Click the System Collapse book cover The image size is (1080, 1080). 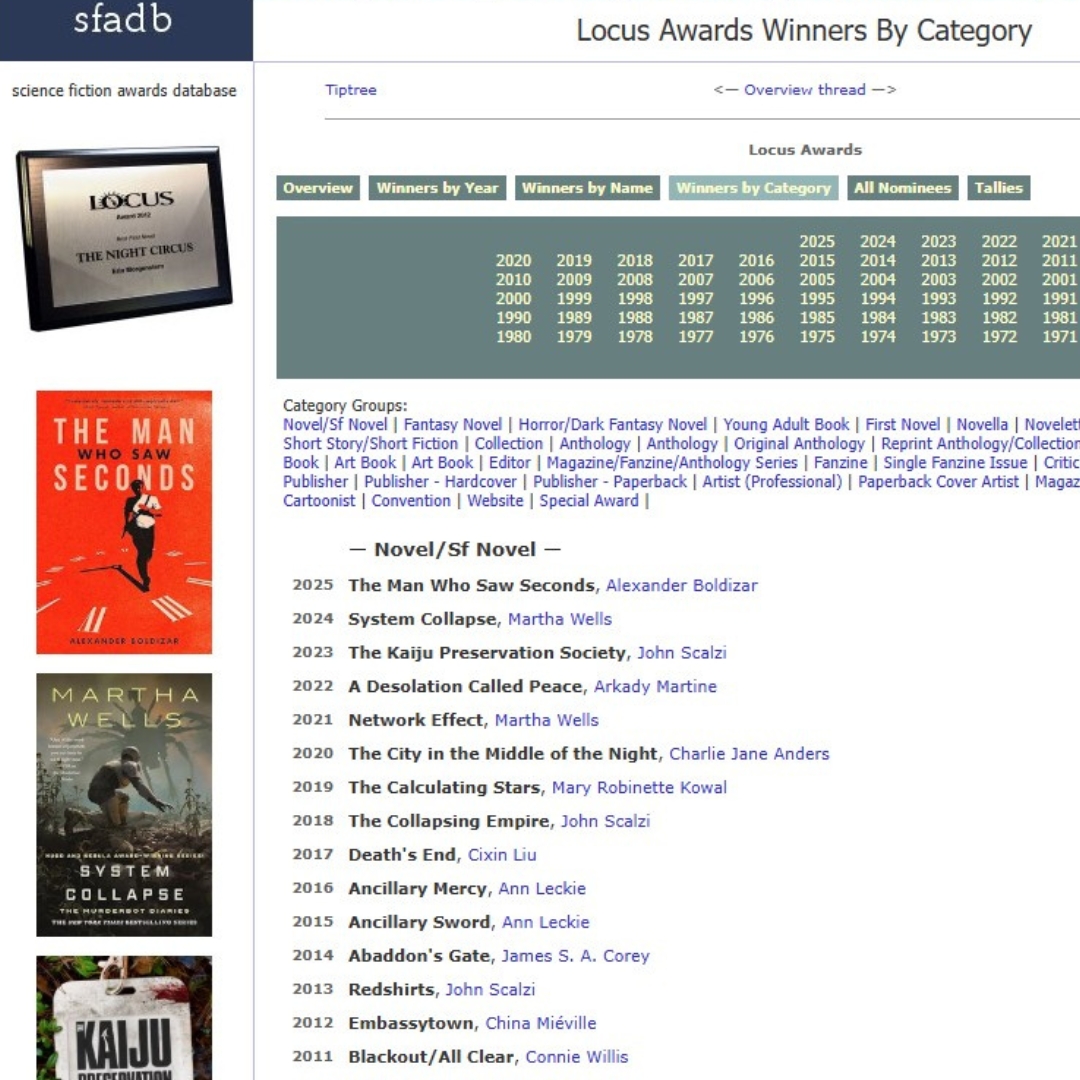124,804
